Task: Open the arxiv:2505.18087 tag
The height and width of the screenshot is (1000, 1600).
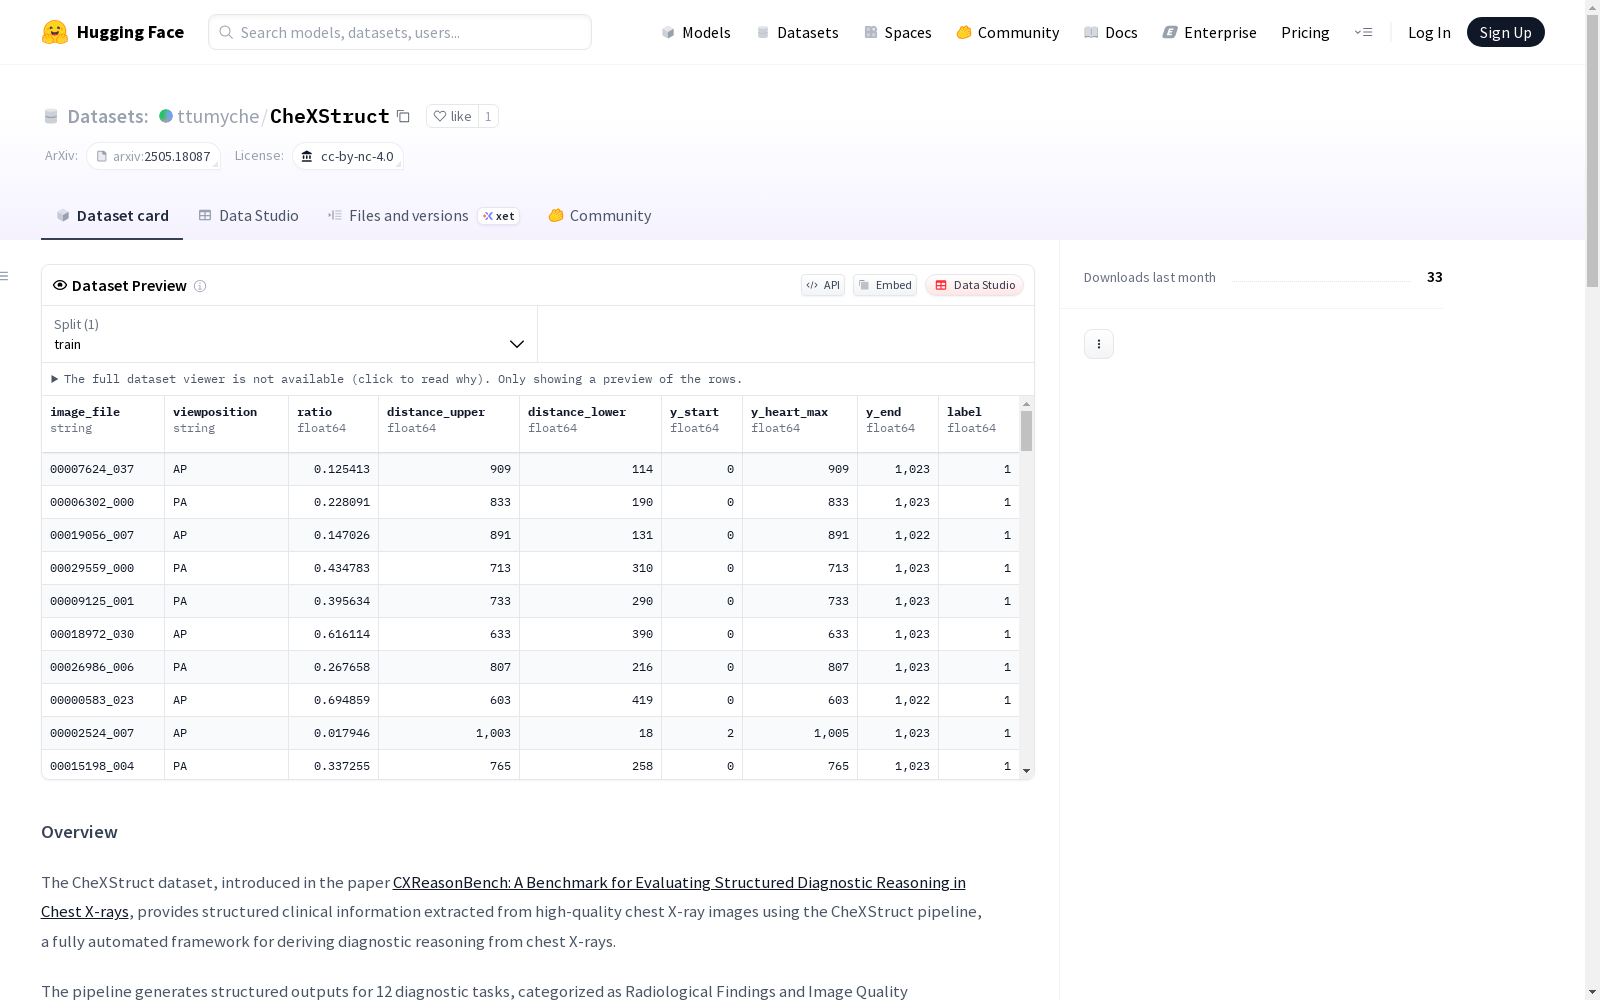Action: [153, 156]
